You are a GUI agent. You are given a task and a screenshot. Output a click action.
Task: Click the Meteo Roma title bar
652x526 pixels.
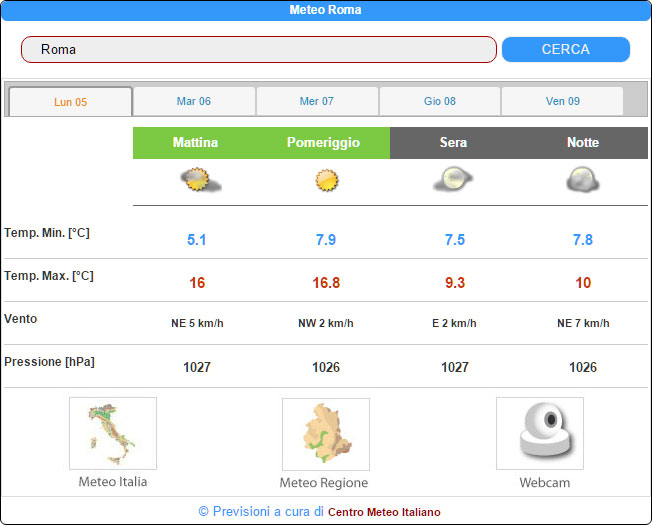pyautogui.click(x=326, y=10)
